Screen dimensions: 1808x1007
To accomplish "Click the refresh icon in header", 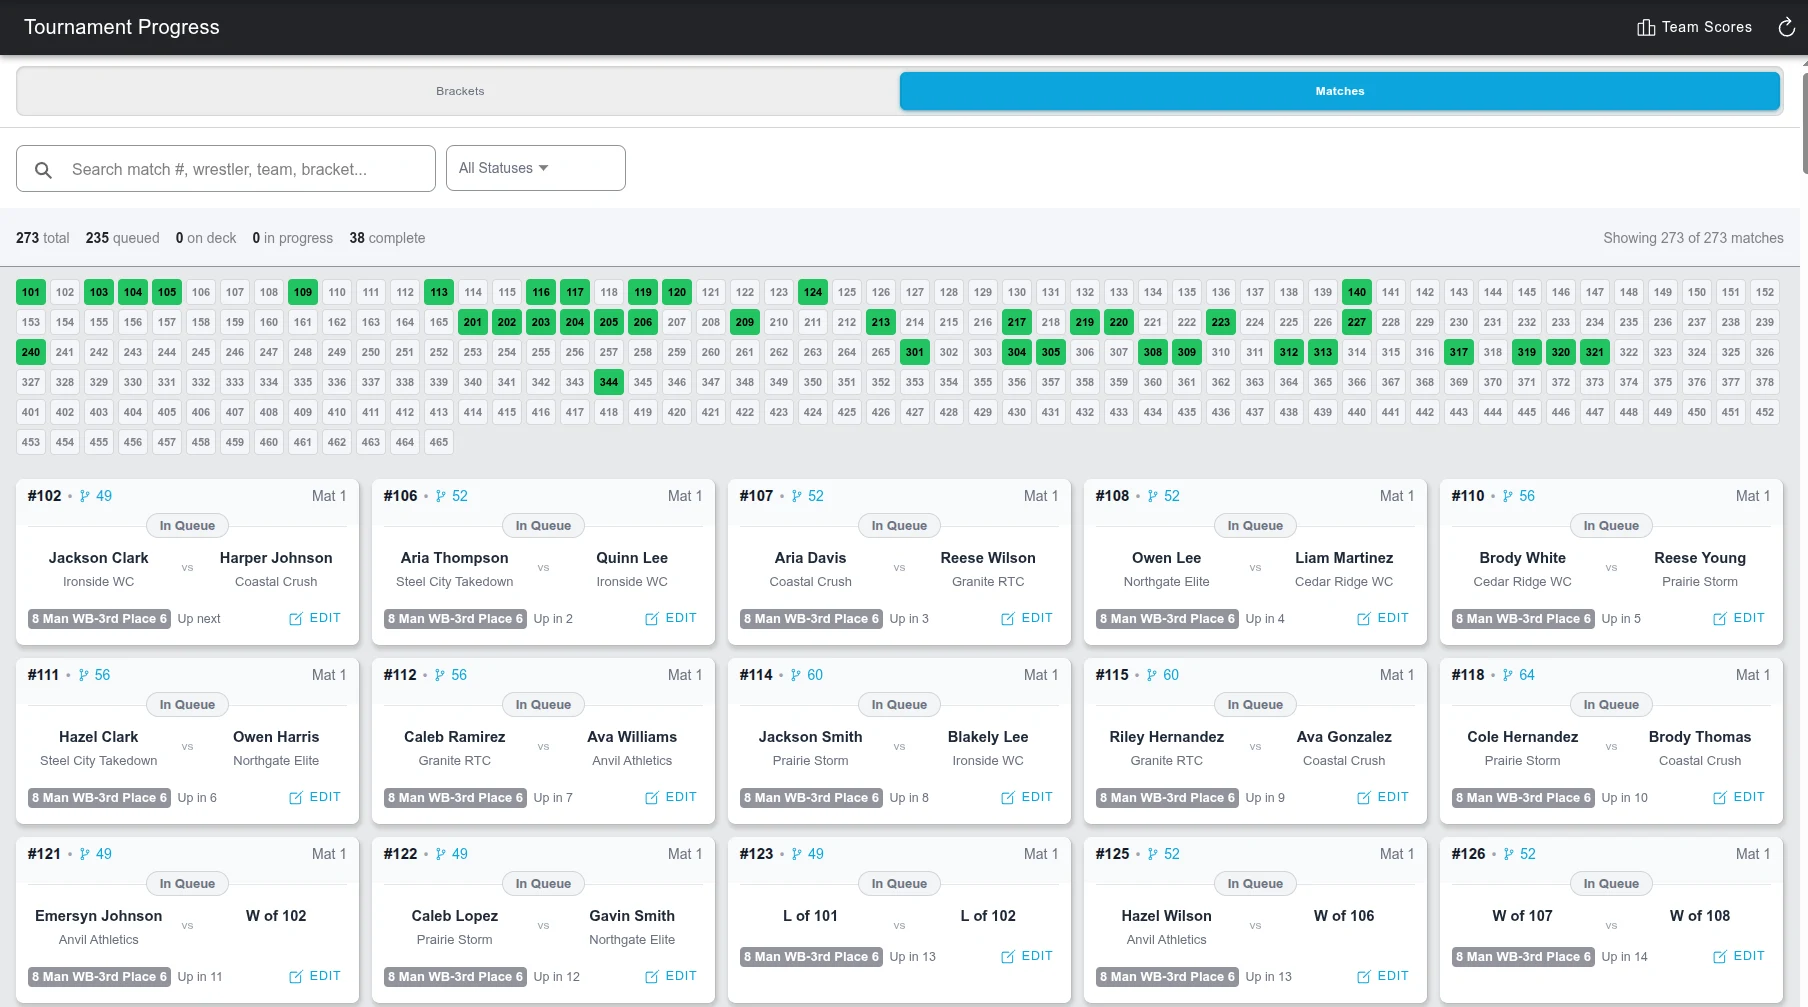I will point(1786,27).
